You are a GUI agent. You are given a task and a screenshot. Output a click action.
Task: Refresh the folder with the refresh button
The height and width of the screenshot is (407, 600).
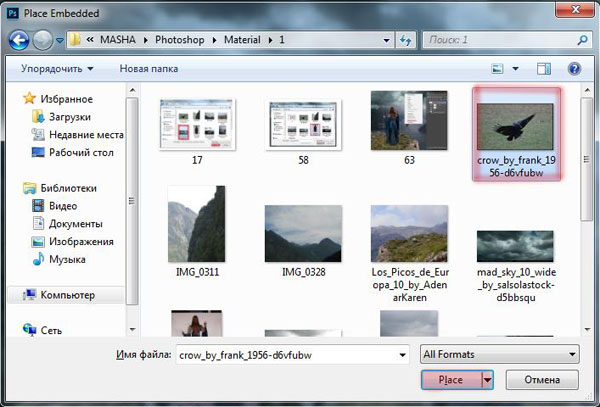point(405,40)
